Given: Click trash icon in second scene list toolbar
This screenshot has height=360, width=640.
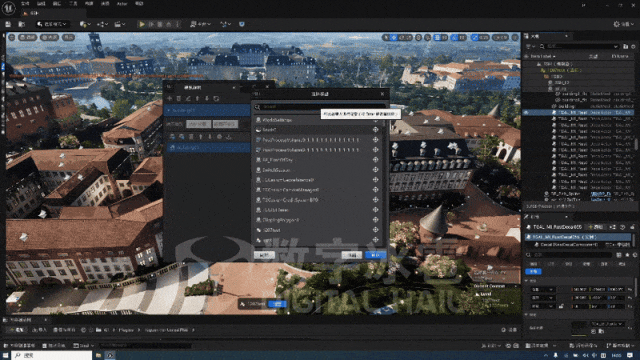Looking at the screenshot, I should point(191,136).
